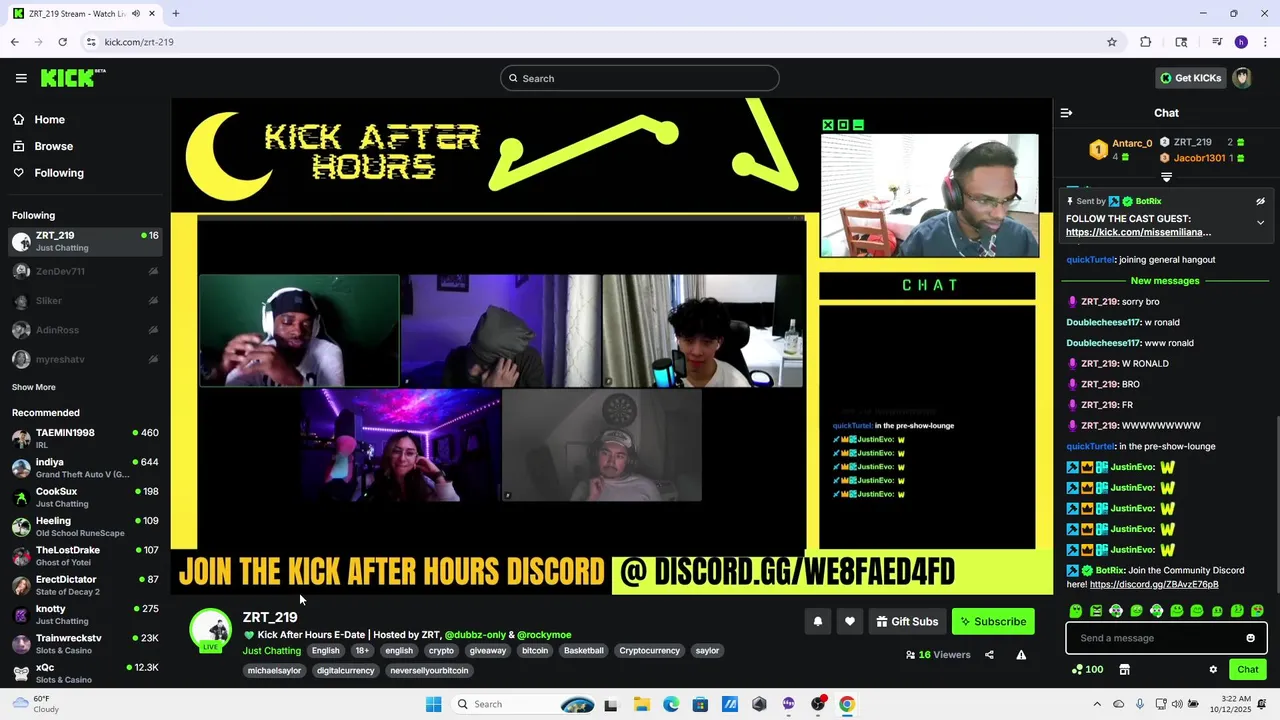
Task: Click the Just Chatting category link
Action: tap(271, 651)
